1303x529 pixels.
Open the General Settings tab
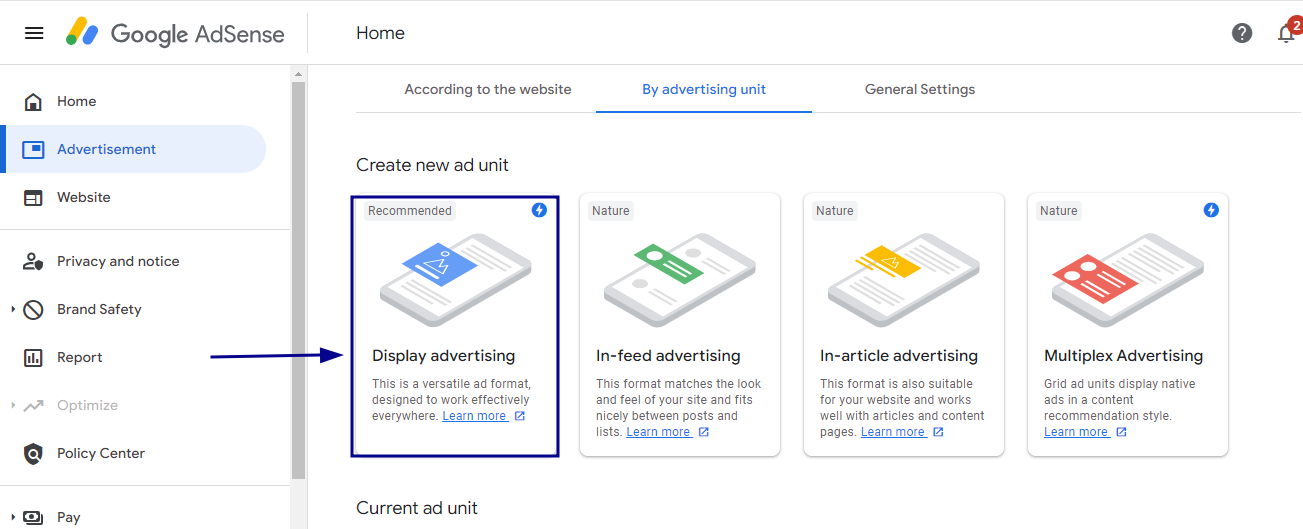[x=920, y=89]
